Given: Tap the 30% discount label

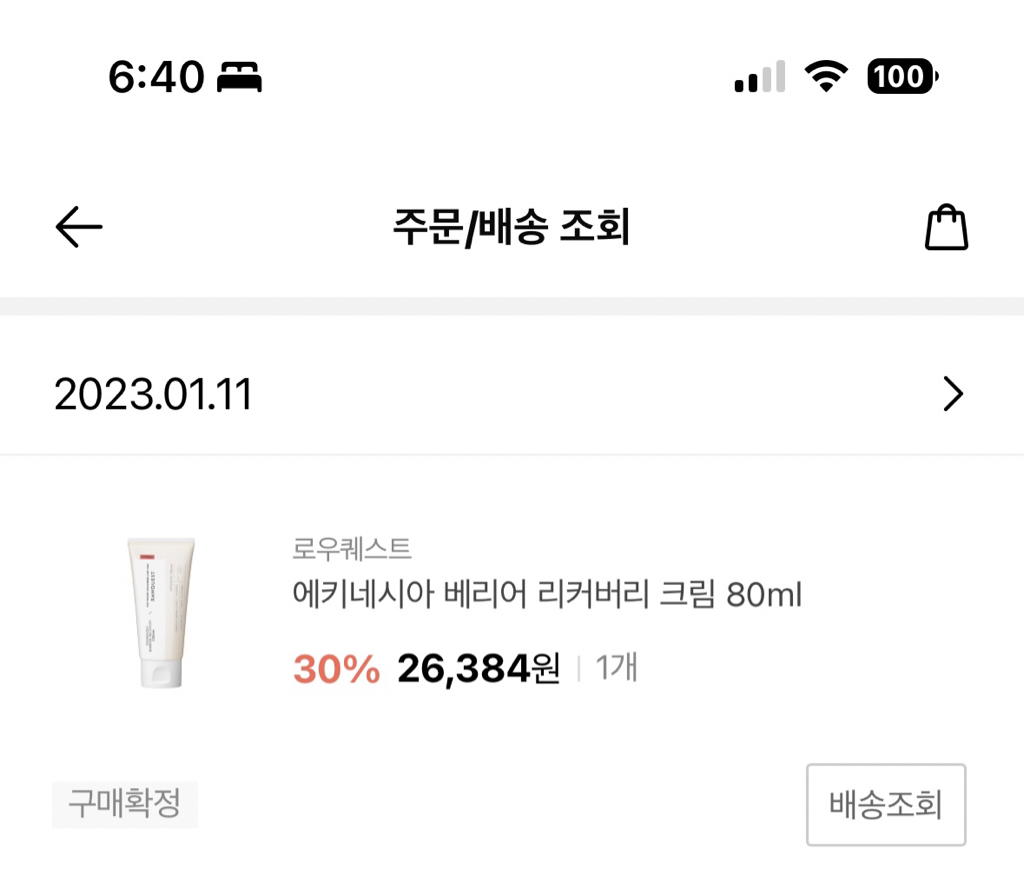Looking at the screenshot, I should [x=336, y=670].
